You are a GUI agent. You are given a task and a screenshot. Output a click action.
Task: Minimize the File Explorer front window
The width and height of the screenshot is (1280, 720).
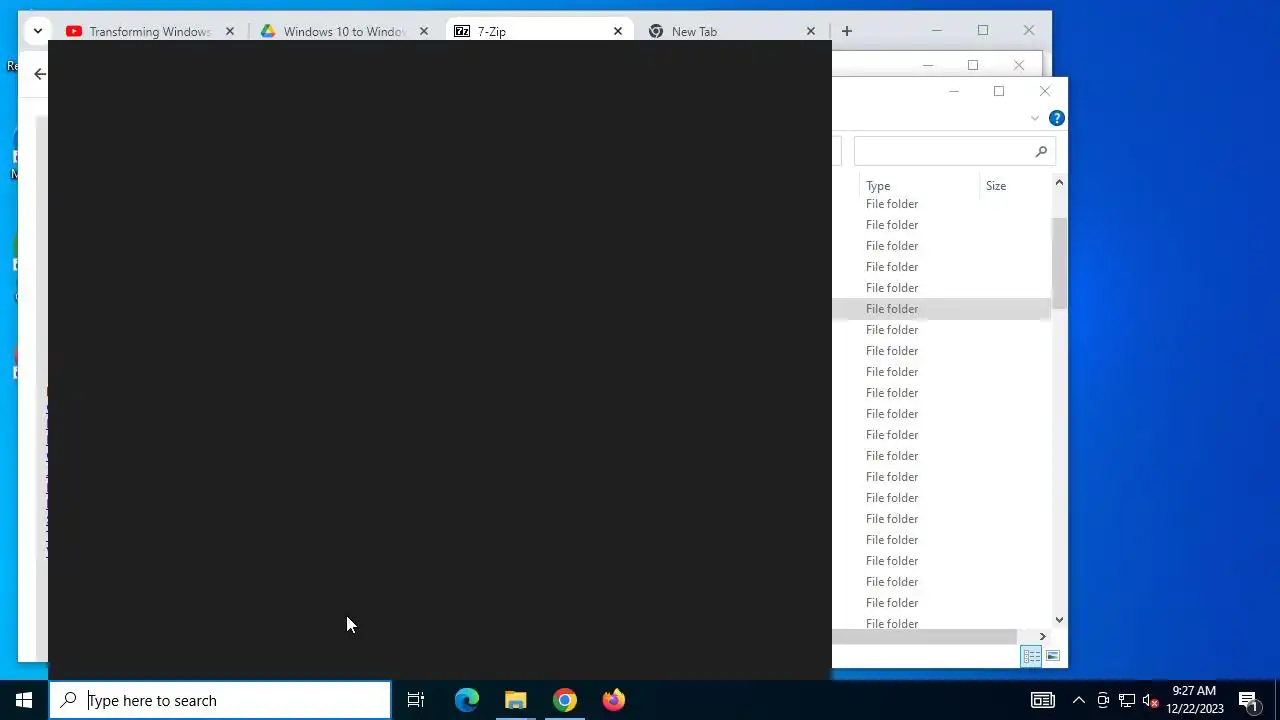[953, 91]
